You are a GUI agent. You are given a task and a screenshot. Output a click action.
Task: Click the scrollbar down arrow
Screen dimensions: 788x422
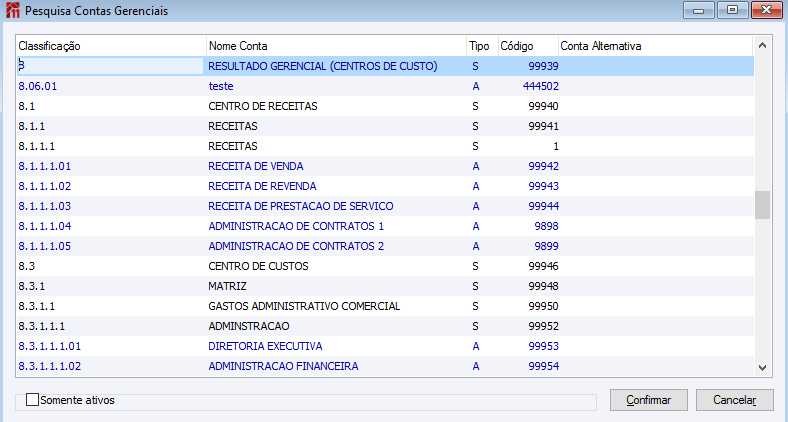762,368
